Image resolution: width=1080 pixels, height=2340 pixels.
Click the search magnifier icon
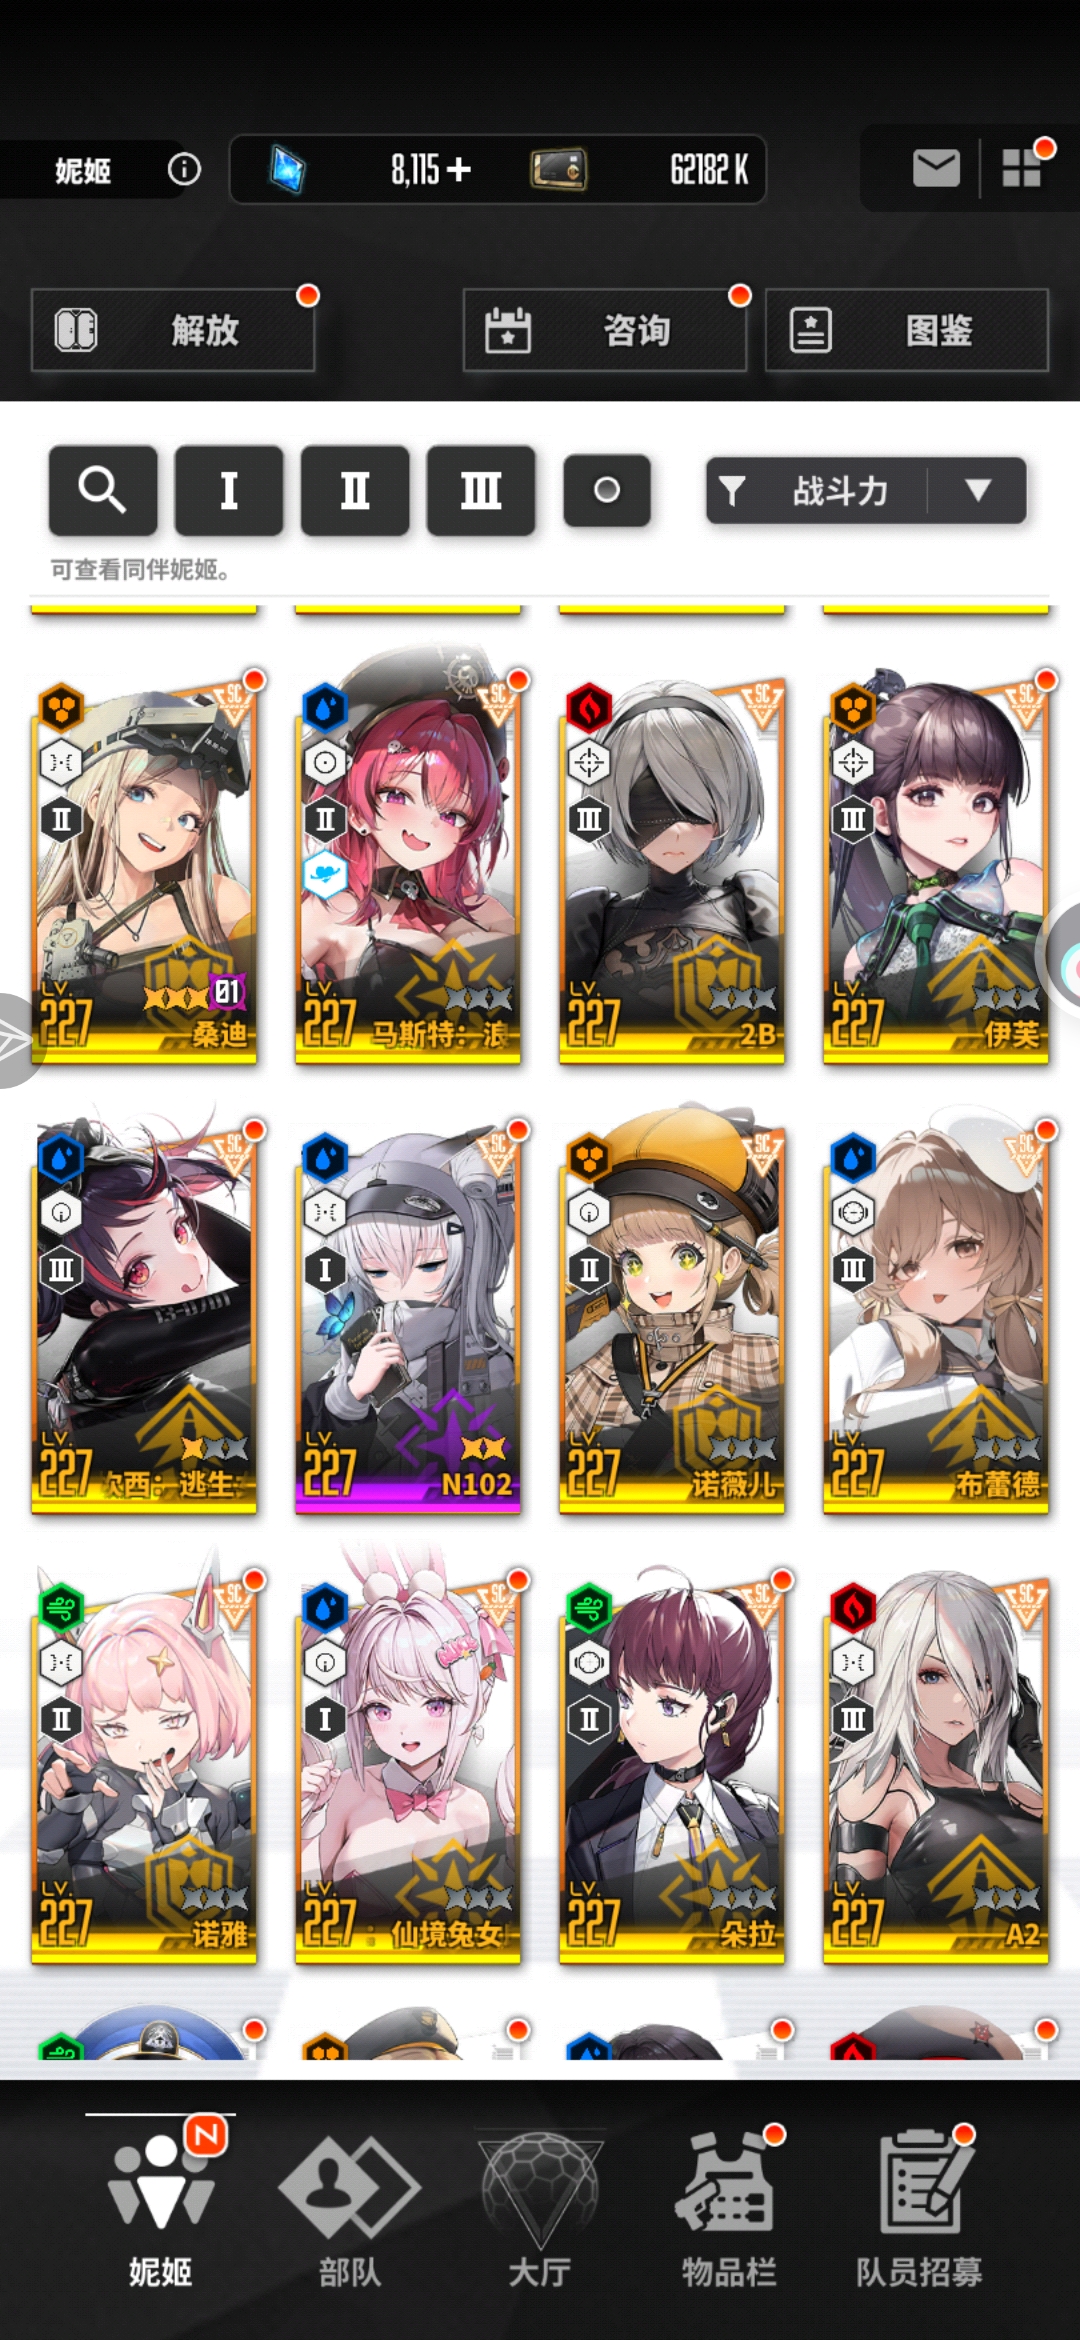(103, 490)
